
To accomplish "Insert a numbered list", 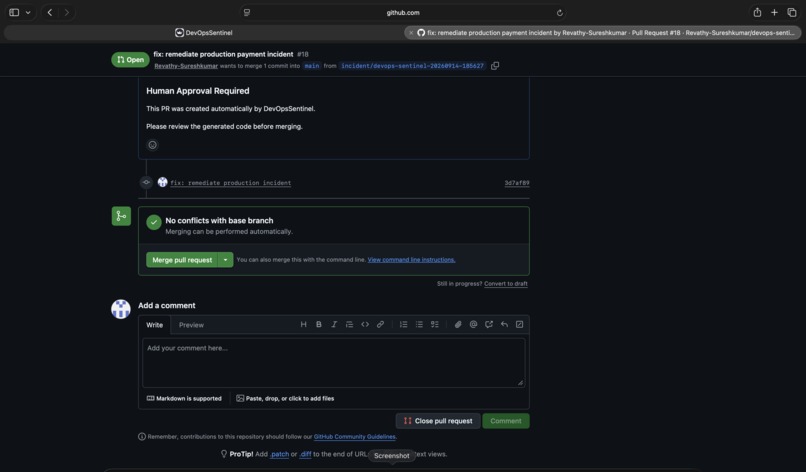I will [404, 324].
